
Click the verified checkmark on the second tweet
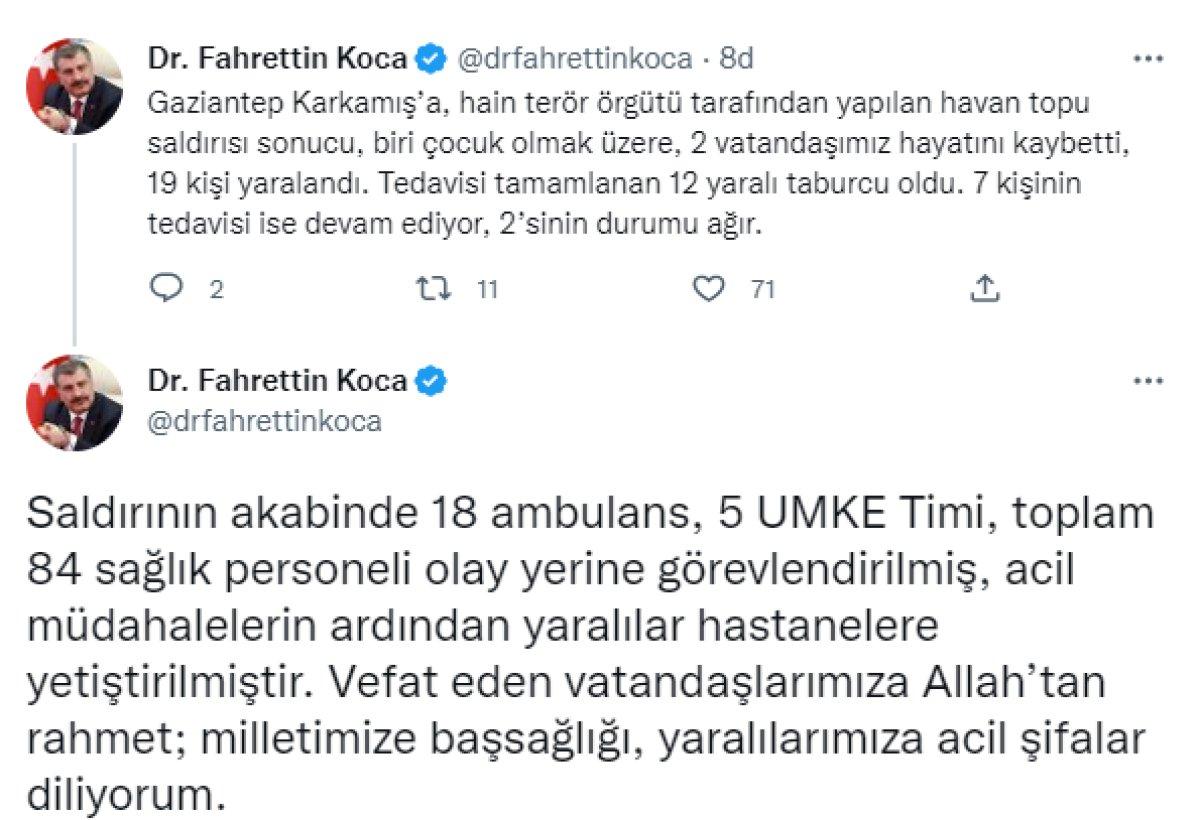click(x=429, y=380)
